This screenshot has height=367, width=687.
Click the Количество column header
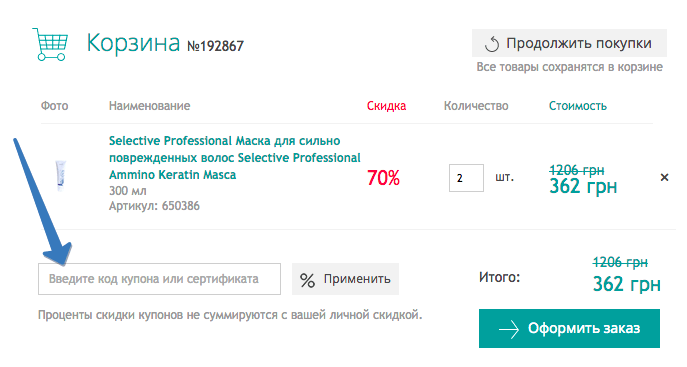coord(476,106)
